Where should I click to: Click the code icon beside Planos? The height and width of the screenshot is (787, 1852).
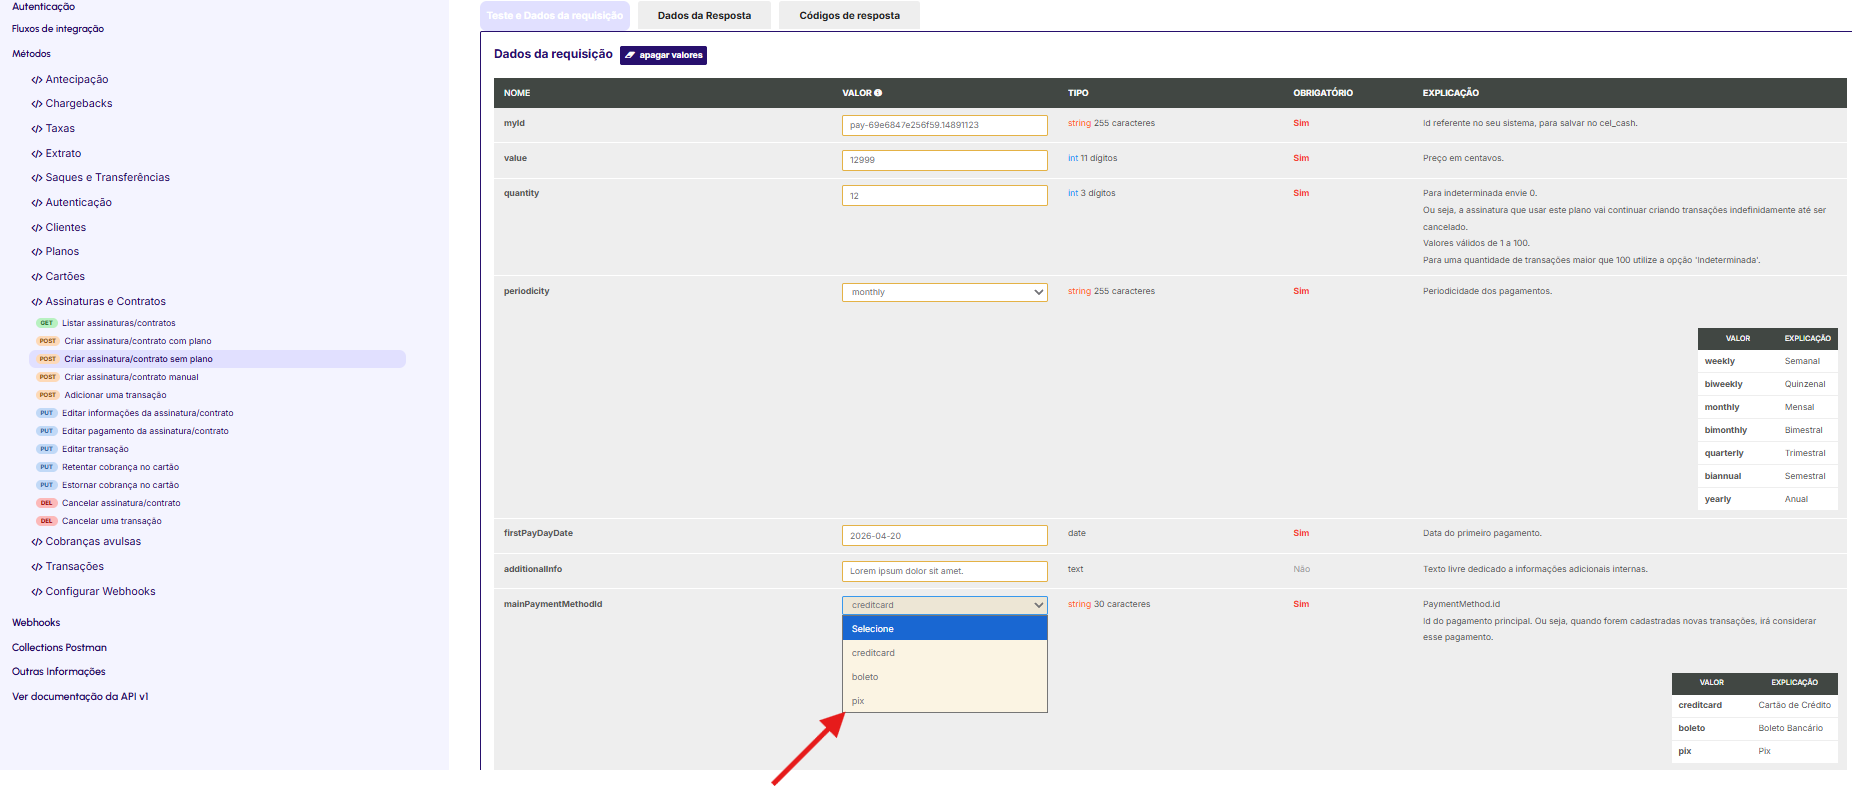(36, 252)
